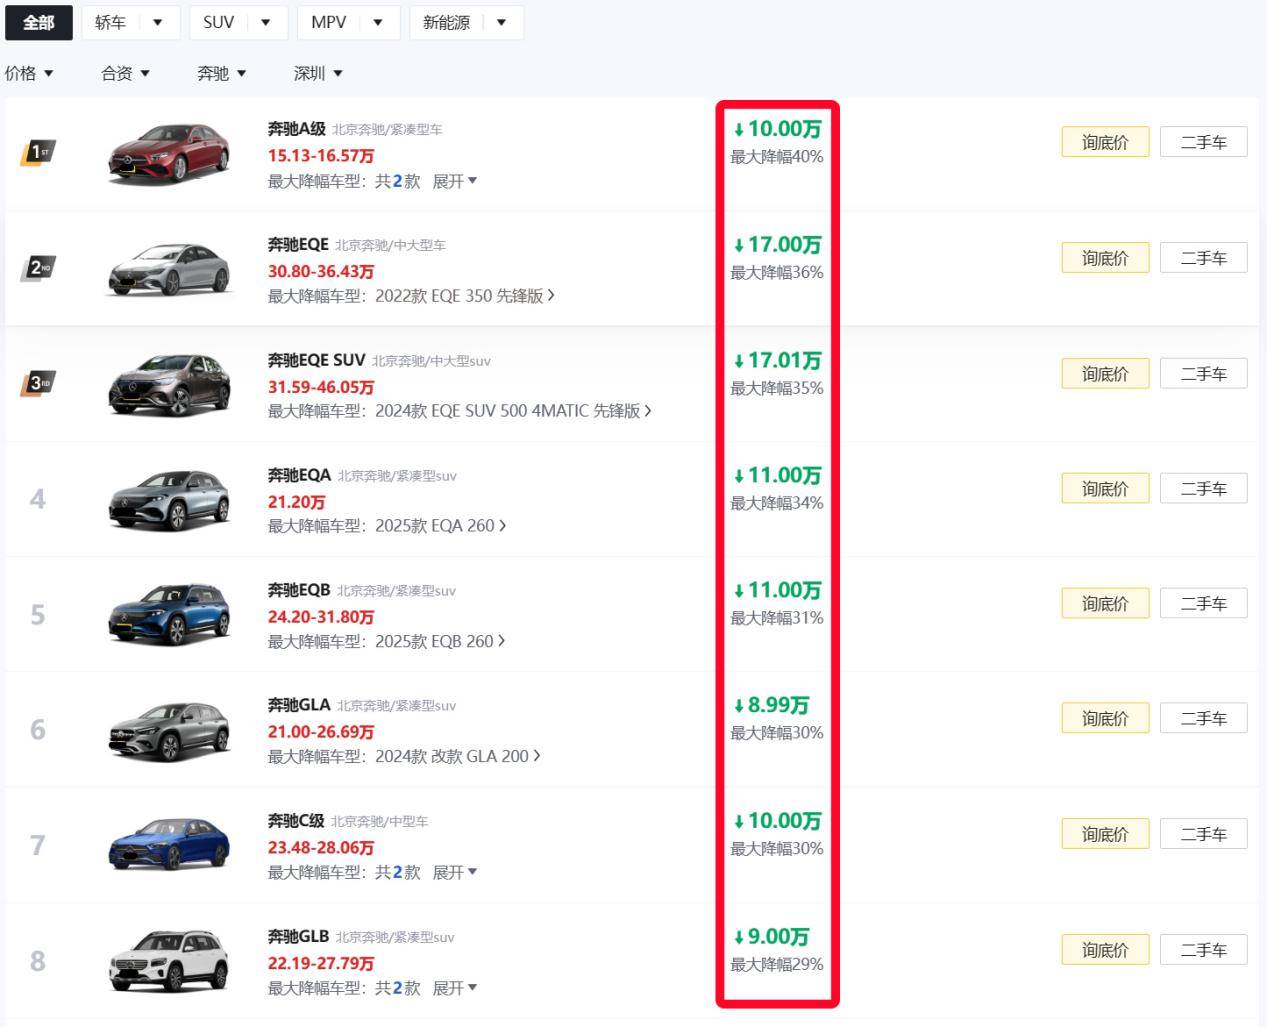
Task: Open 2022款 EQE 350 先锋版 link
Action: (x=465, y=296)
